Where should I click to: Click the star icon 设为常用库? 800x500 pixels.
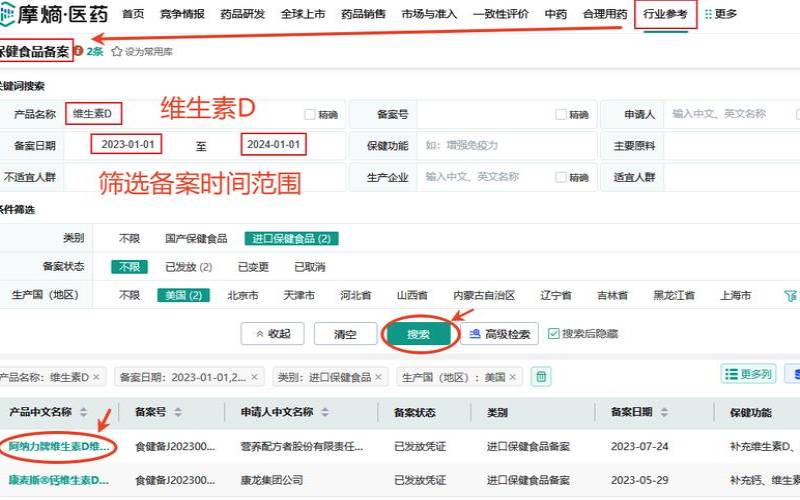pyautogui.click(x=117, y=52)
